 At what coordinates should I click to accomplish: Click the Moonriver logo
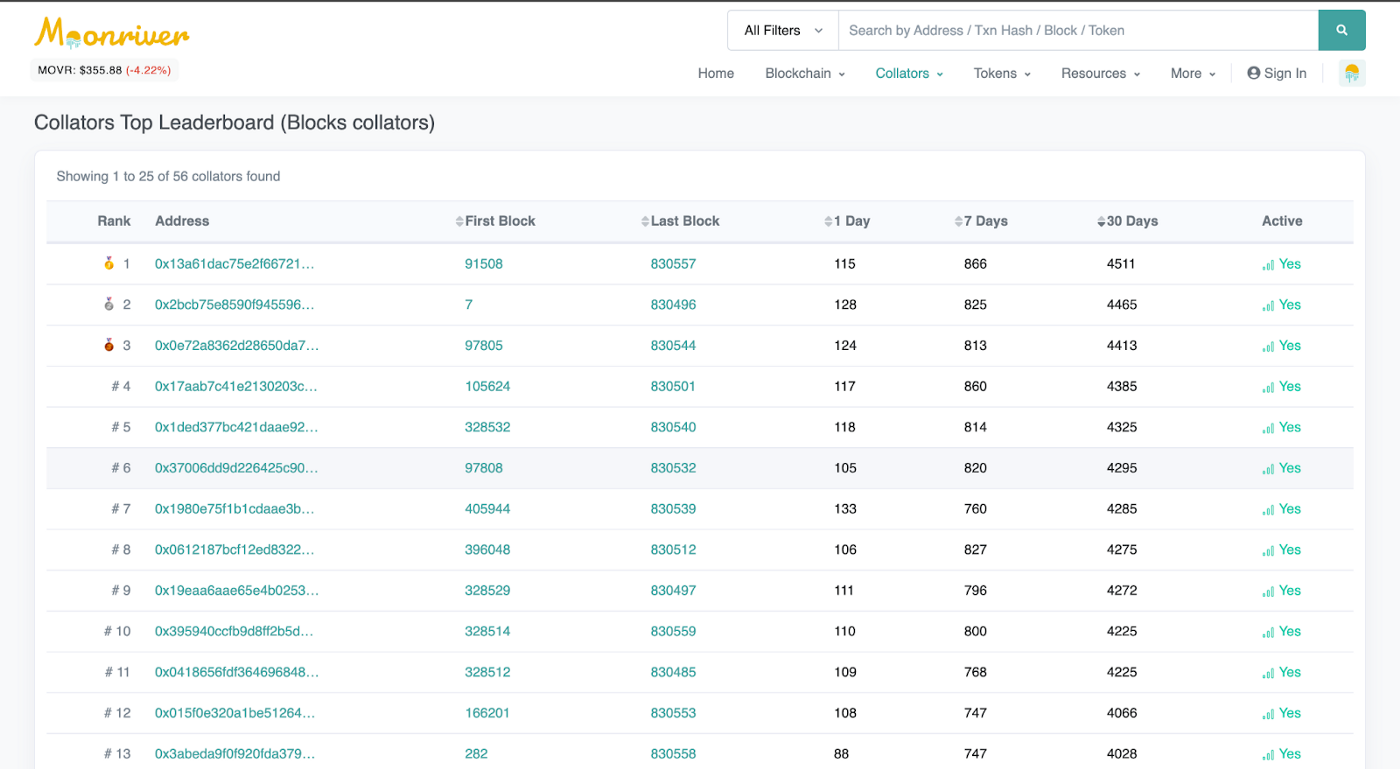[111, 33]
